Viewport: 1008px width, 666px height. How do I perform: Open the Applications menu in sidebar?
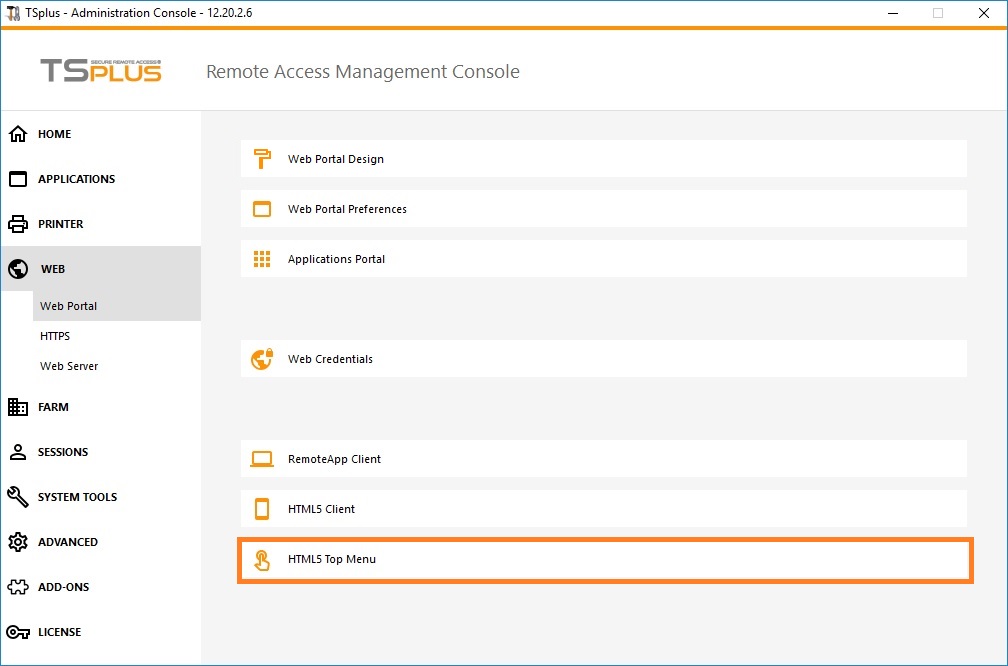click(x=76, y=179)
